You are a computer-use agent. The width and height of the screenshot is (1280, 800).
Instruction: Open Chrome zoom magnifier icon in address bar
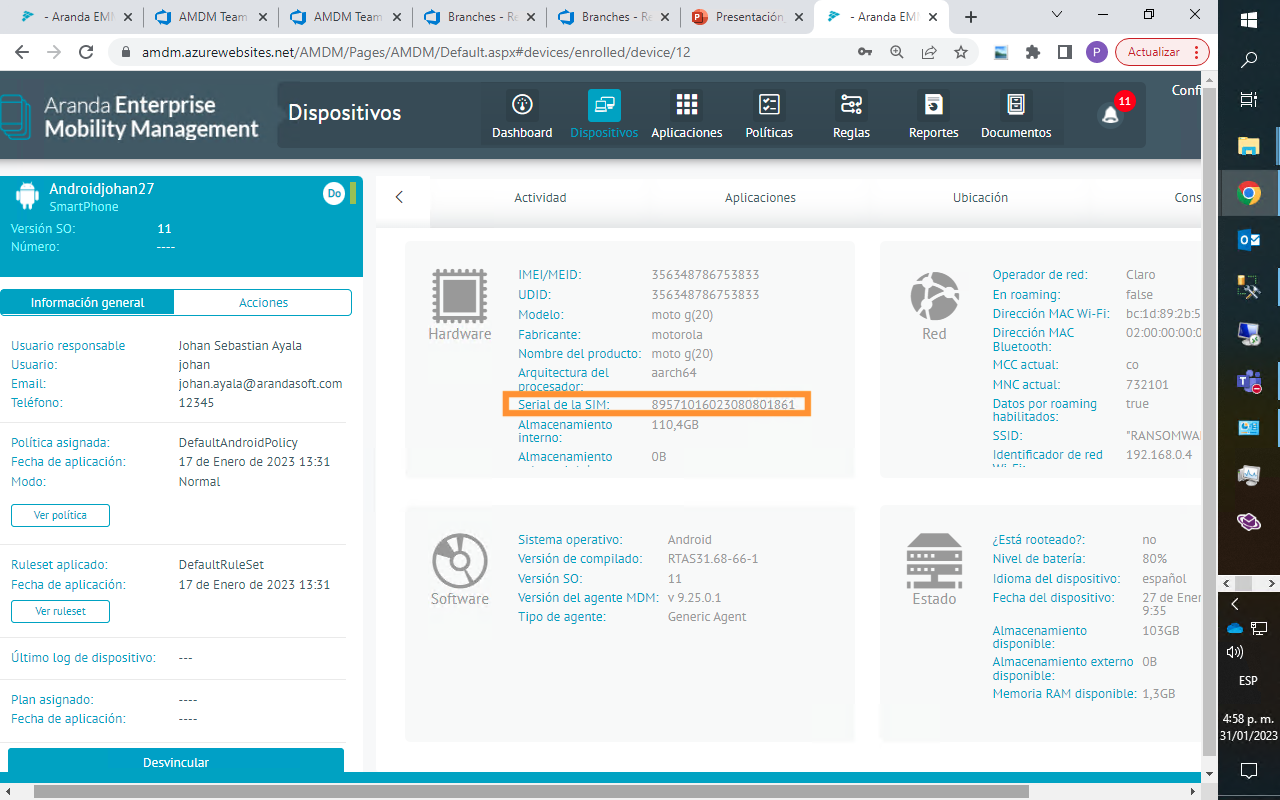tap(897, 52)
